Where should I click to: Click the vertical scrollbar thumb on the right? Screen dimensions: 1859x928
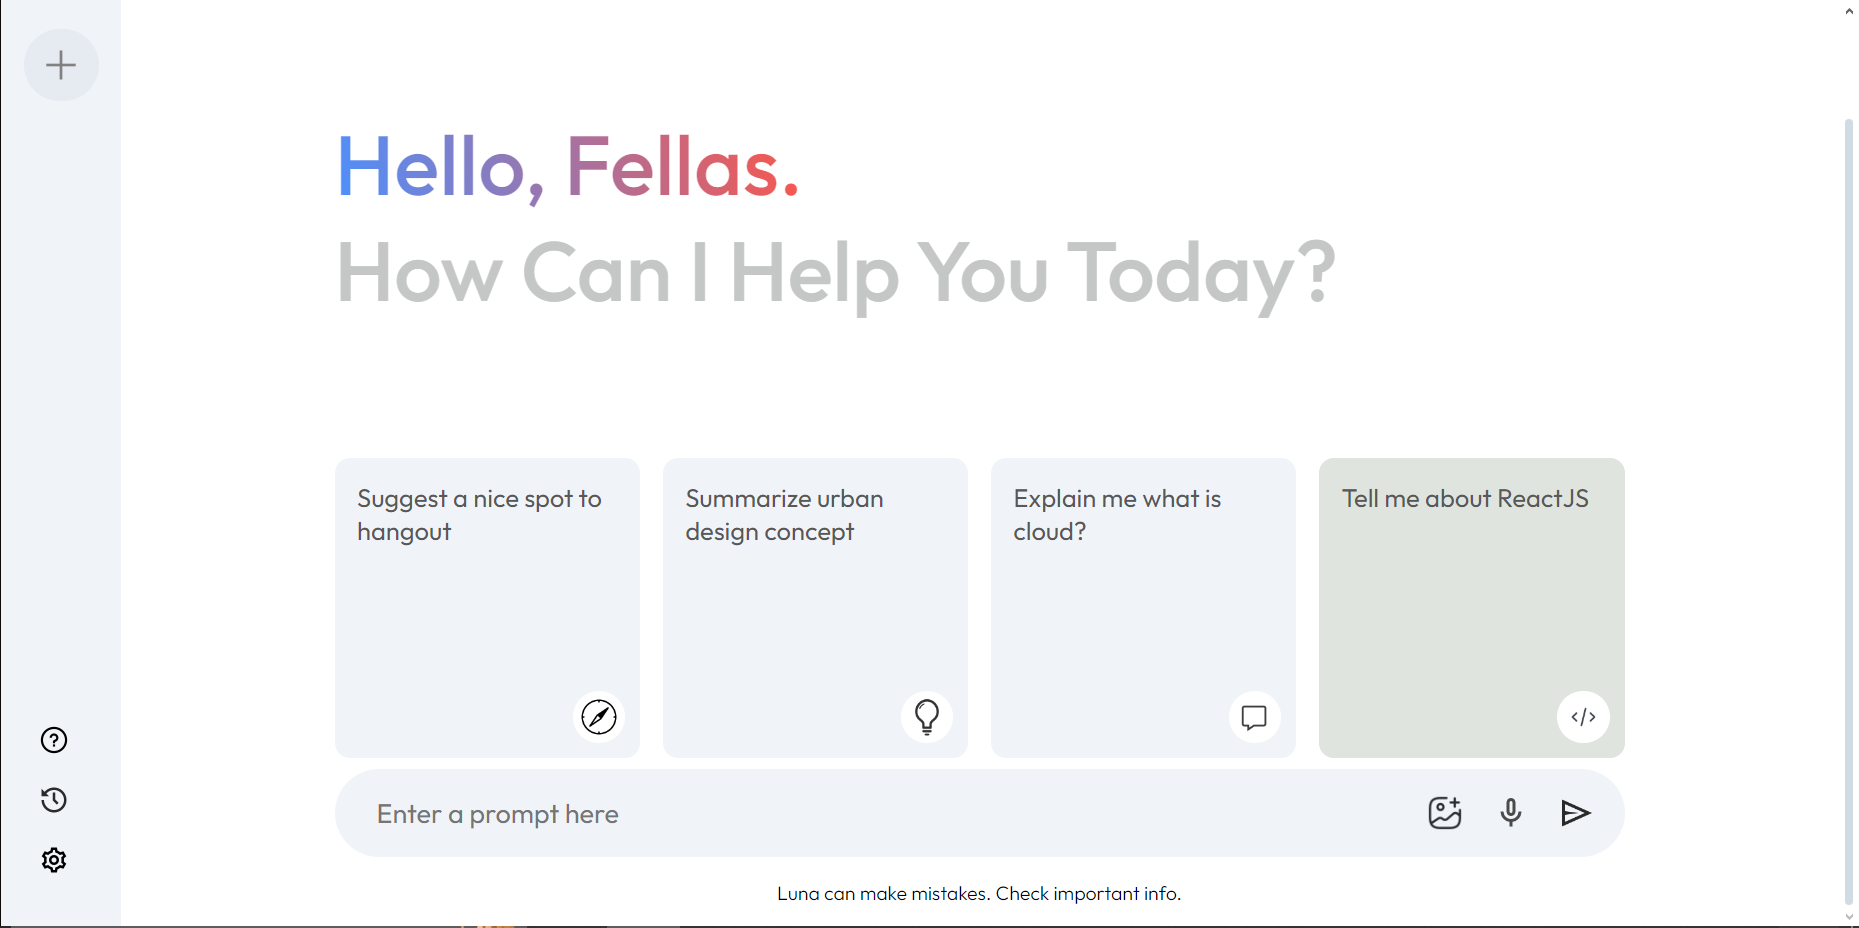(x=1849, y=510)
